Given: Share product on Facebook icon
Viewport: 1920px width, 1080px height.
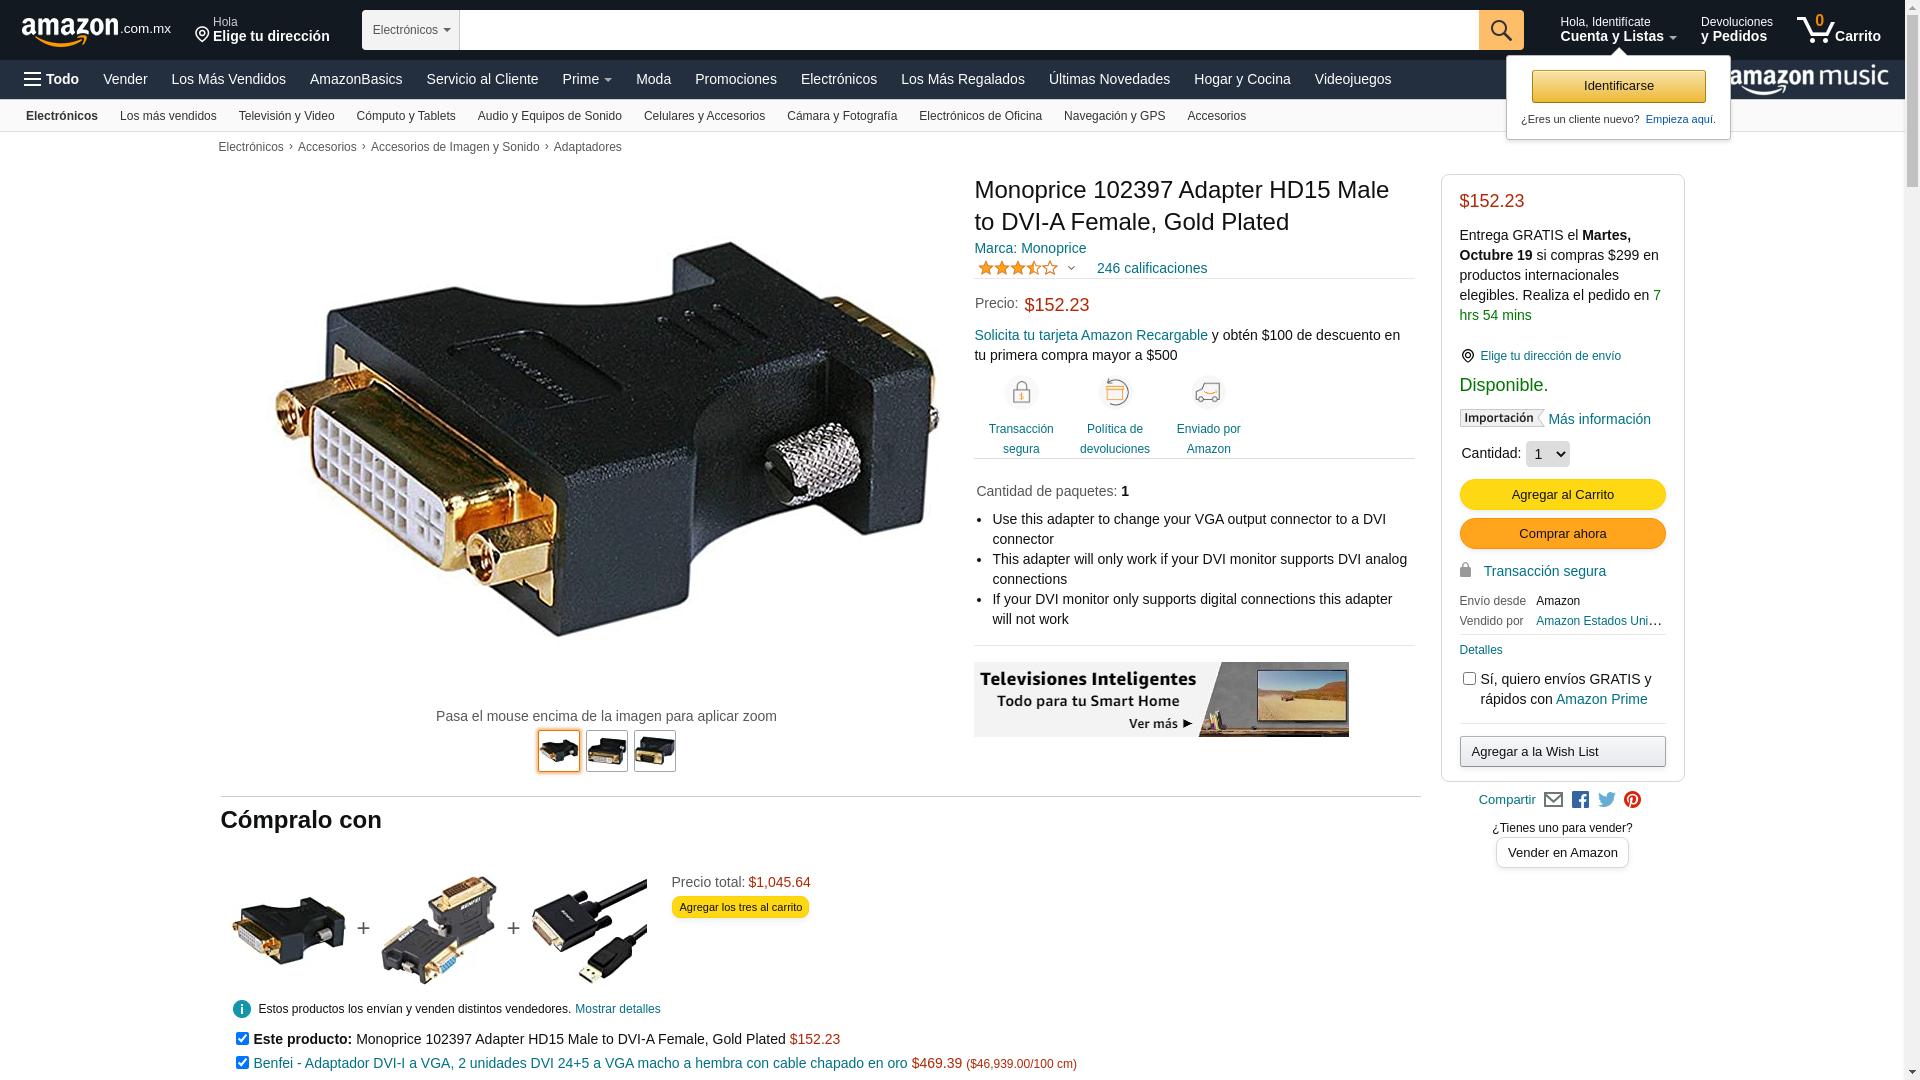Looking at the screenshot, I should (1580, 800).
